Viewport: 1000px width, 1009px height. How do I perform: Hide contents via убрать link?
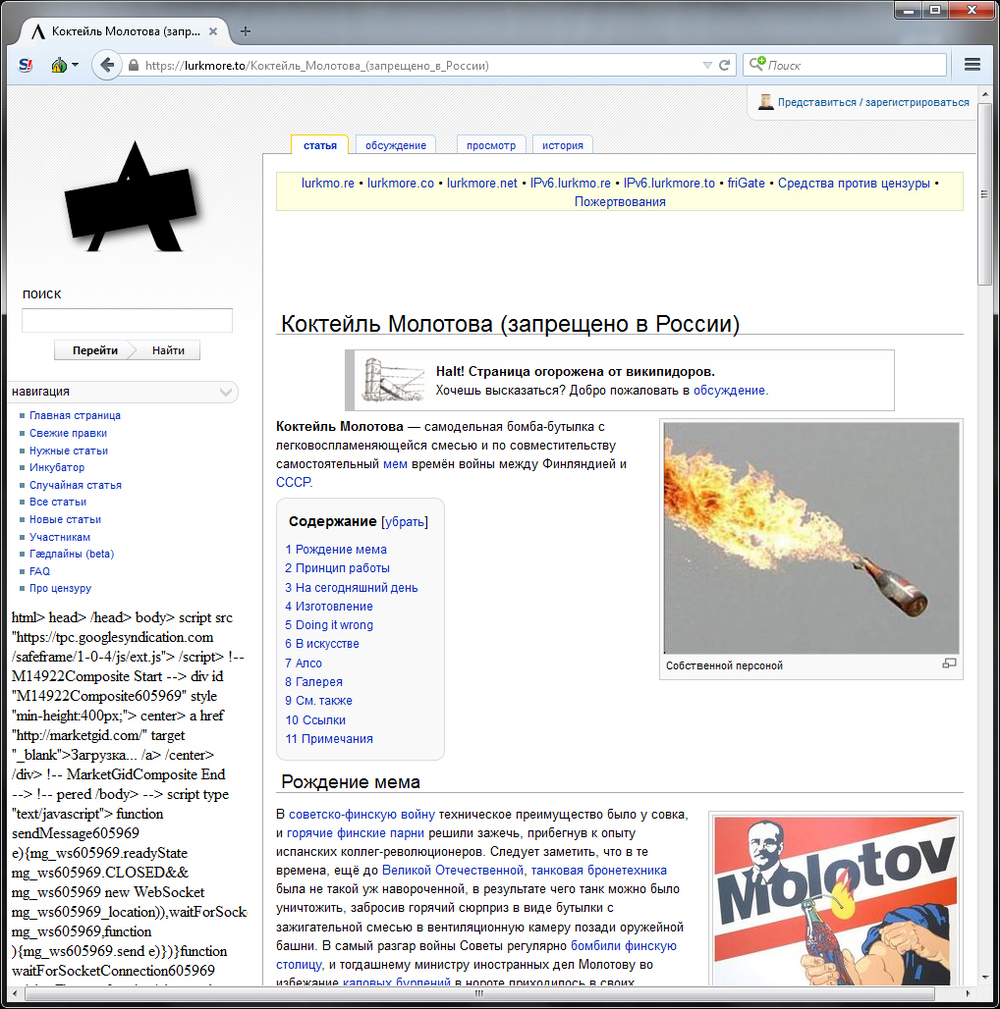405,522
